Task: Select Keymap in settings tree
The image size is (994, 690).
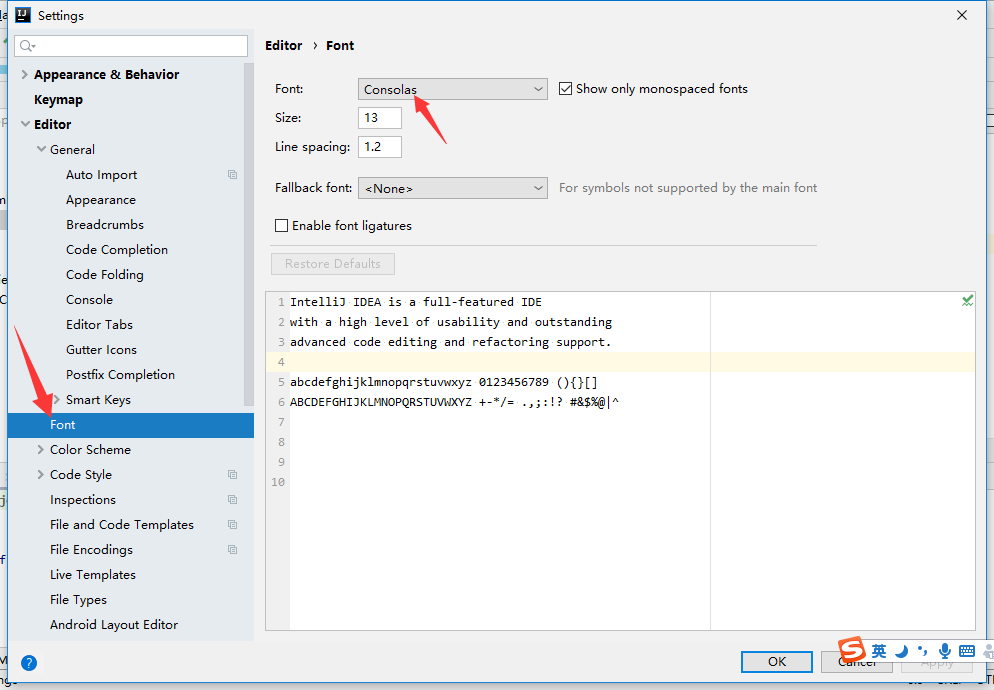Action: (58, 100)
